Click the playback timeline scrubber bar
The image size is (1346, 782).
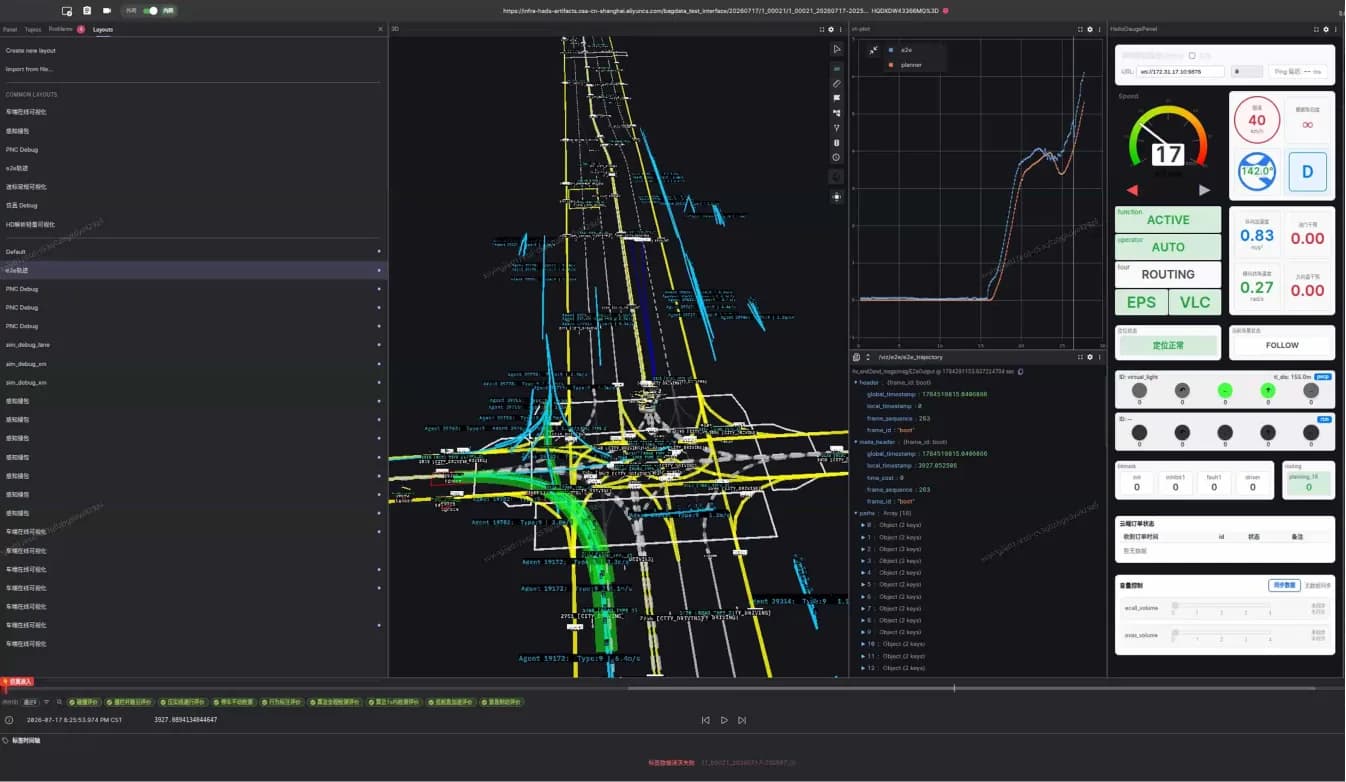(672, 688)
